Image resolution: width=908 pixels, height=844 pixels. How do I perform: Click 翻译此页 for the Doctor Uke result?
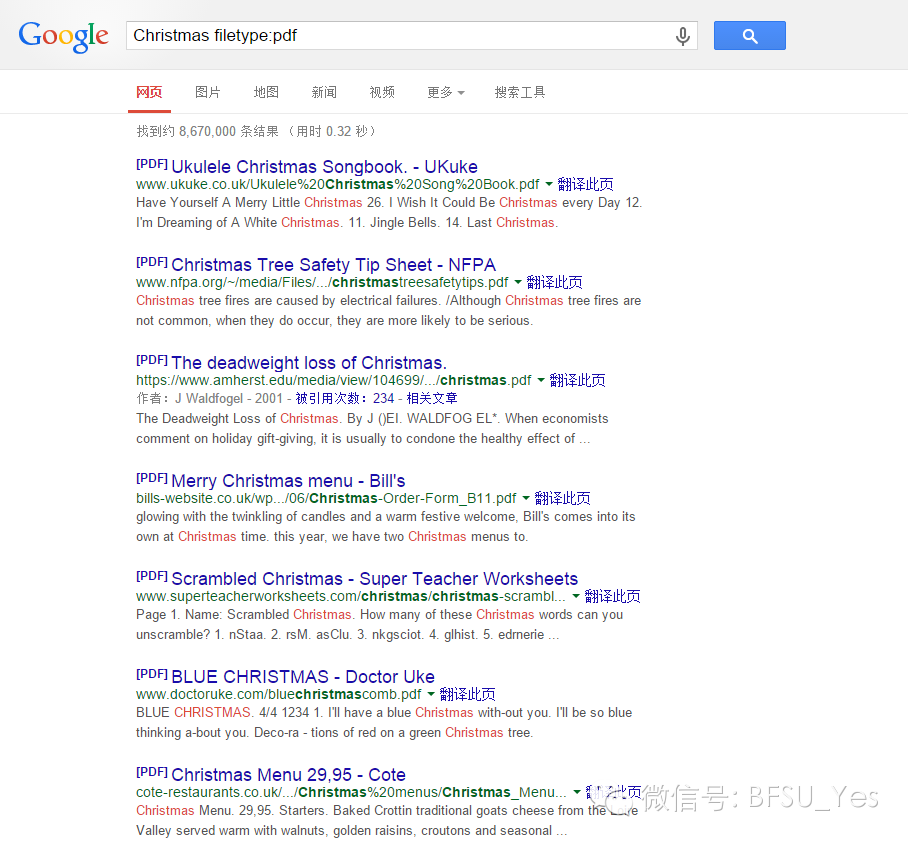pos(467,694)
